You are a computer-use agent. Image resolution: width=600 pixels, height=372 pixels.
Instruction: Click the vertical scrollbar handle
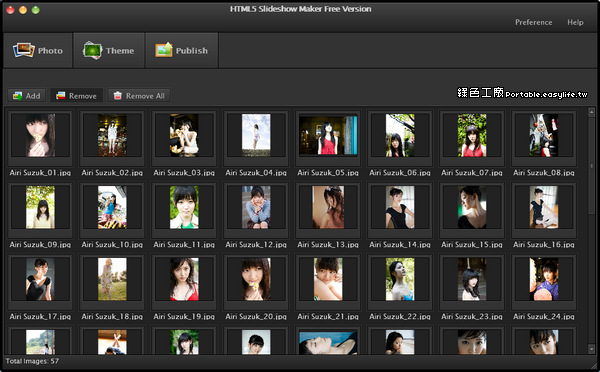[591, 166]
